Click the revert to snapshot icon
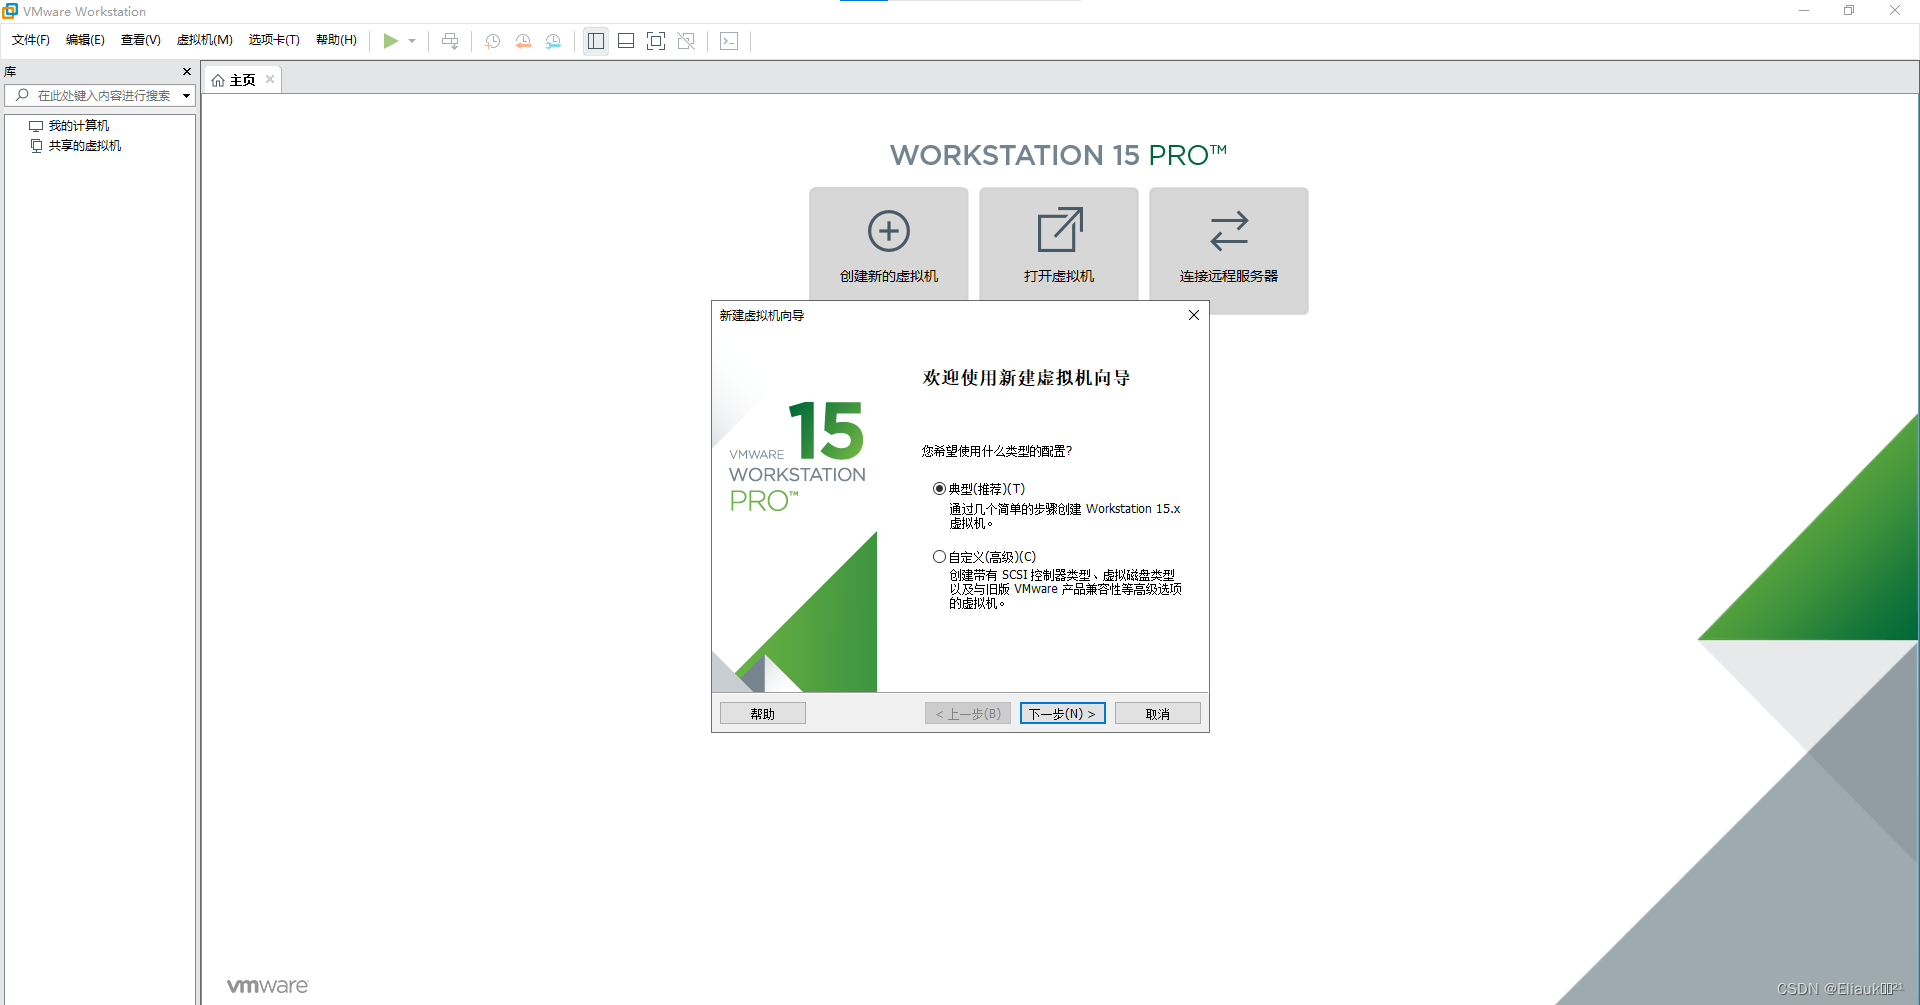 (523, 41)
